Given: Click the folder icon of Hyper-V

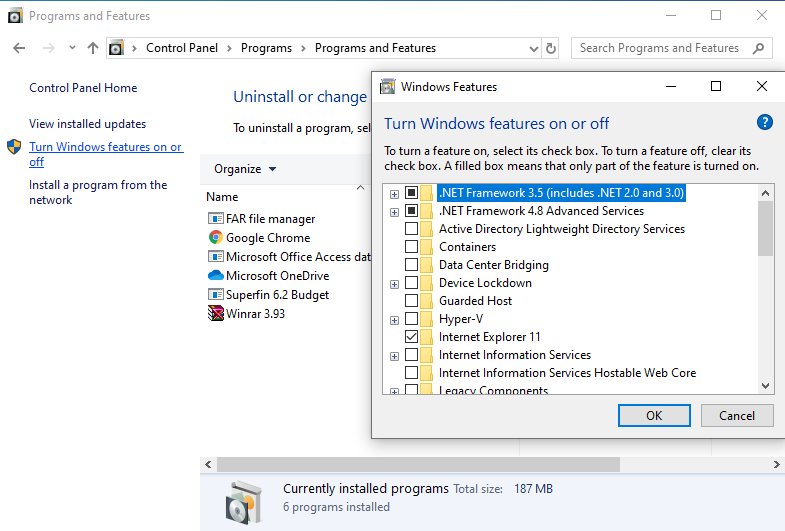Looking at the screenshot, I should 427,319.
